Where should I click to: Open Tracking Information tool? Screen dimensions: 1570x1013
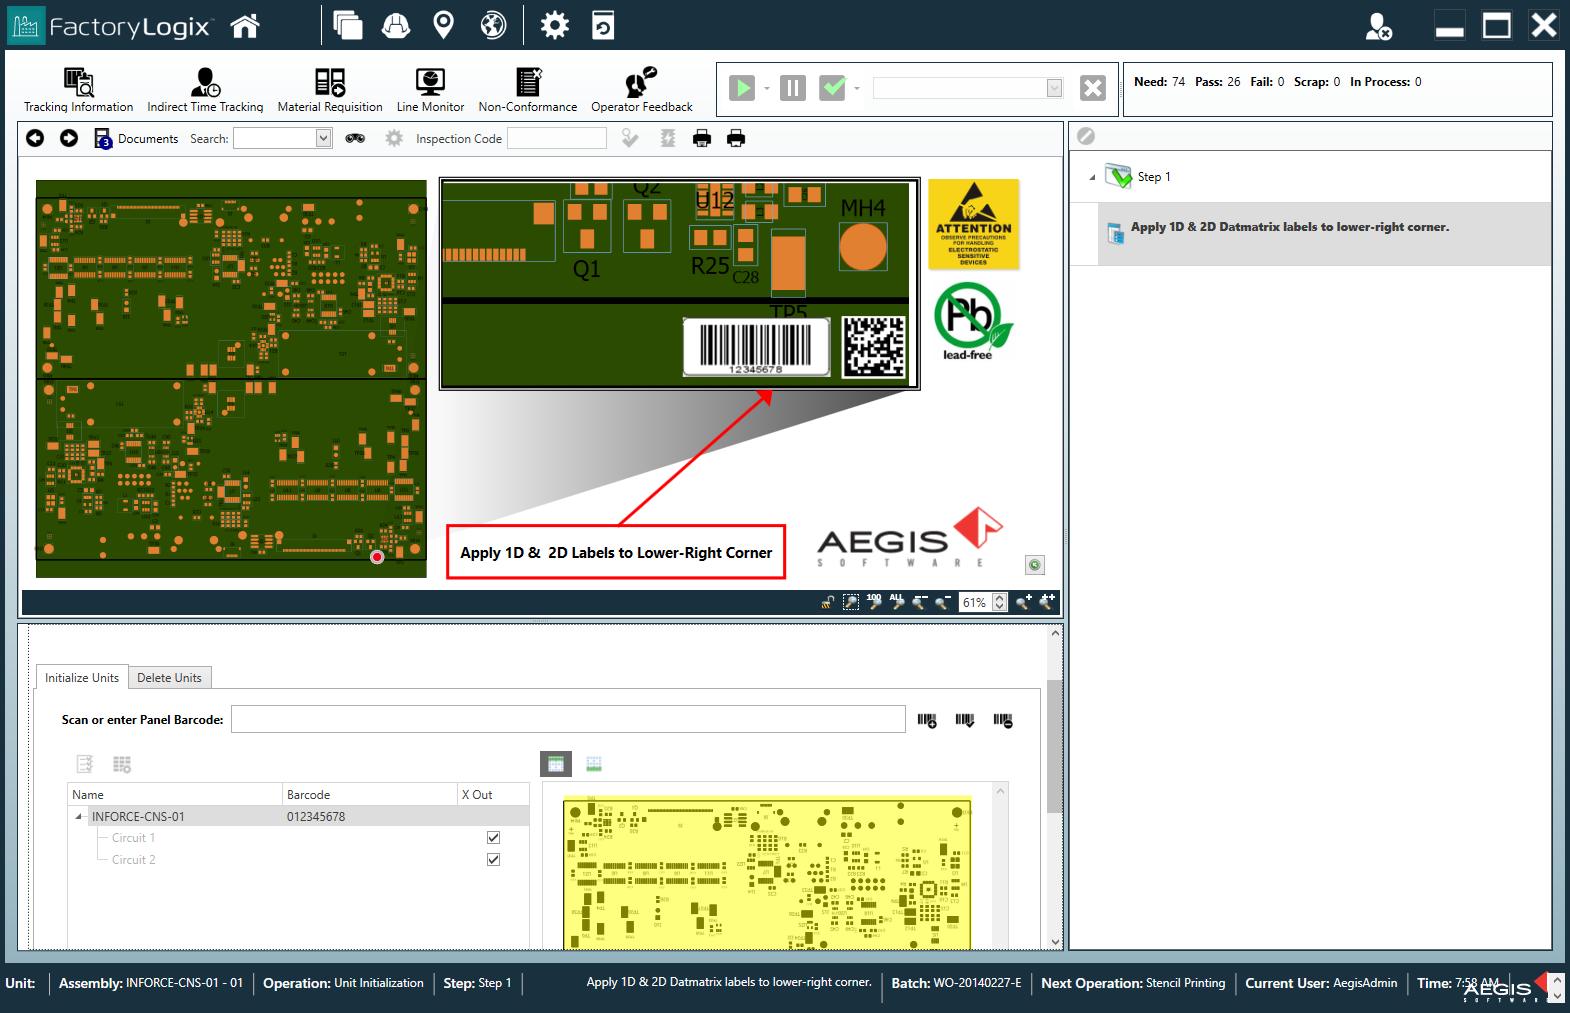coord(78,90)
